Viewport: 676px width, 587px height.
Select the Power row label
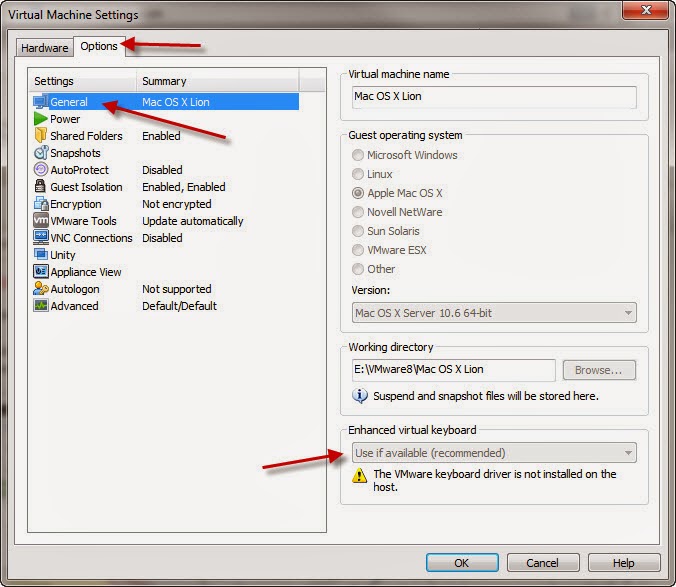65,119
